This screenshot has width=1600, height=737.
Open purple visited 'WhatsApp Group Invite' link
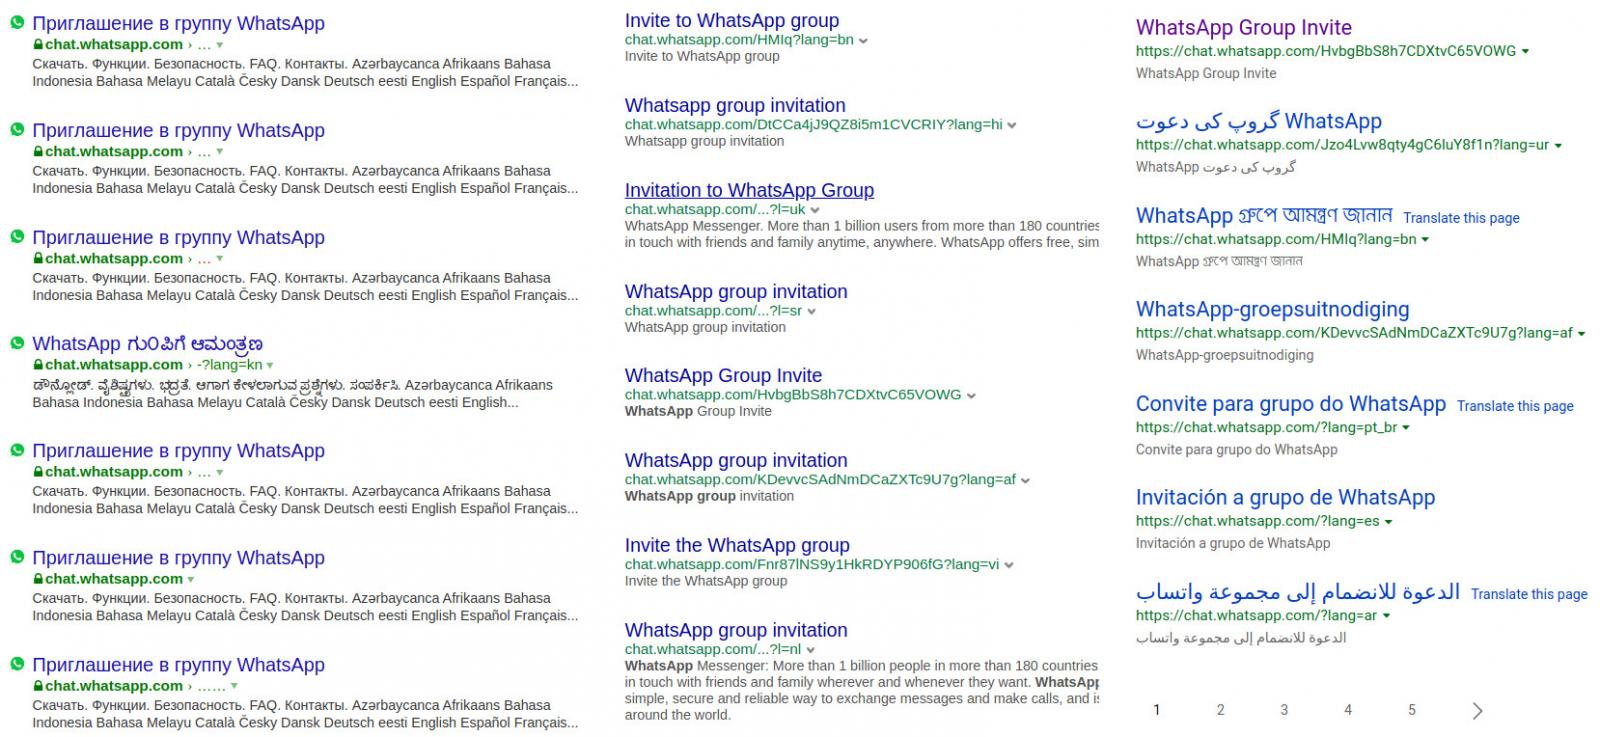pyautogui.click(x=1244, y=28)
